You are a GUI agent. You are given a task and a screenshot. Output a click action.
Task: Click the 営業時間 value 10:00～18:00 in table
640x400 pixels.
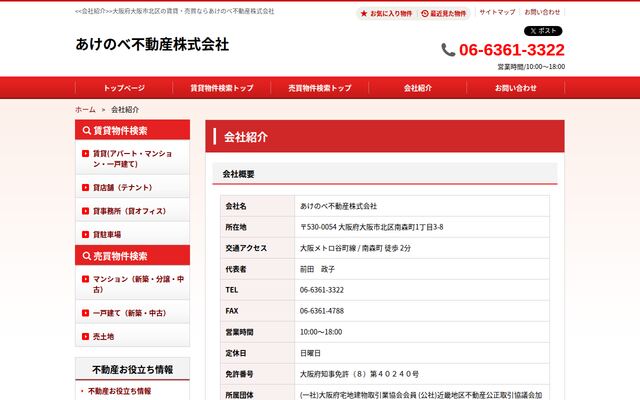[x=321, y=332]
